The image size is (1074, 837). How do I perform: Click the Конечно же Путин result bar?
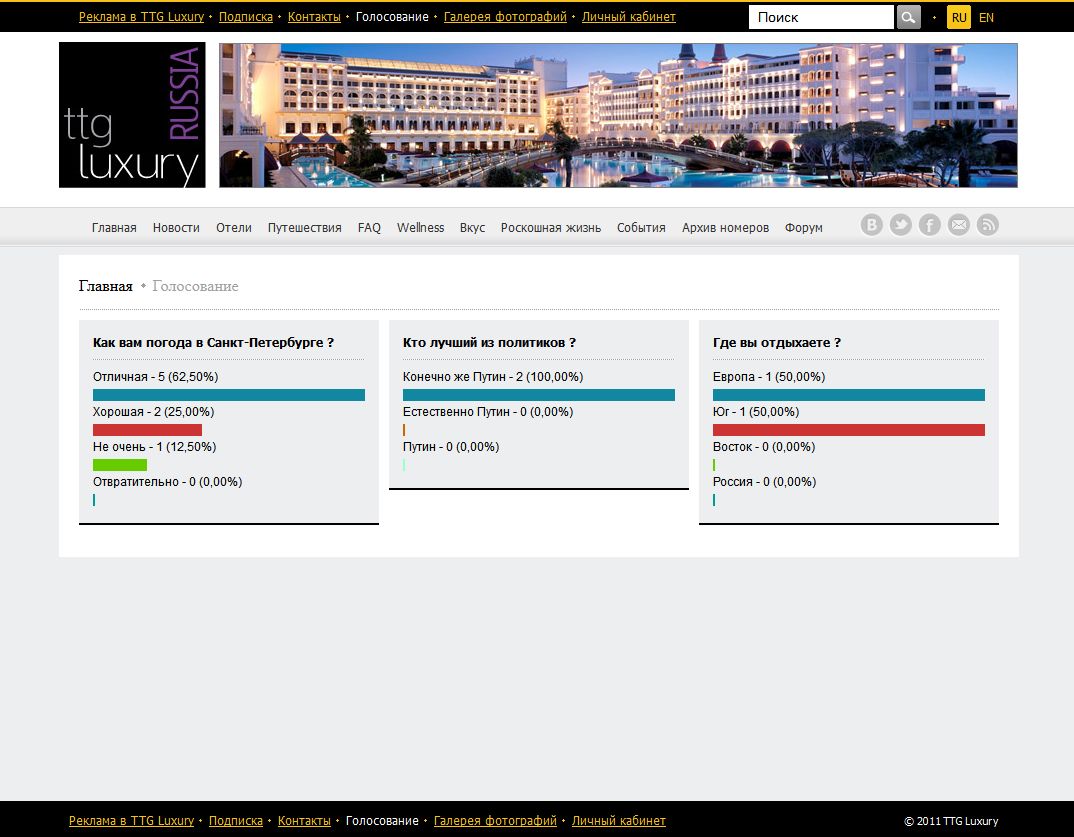pos(538,395)
